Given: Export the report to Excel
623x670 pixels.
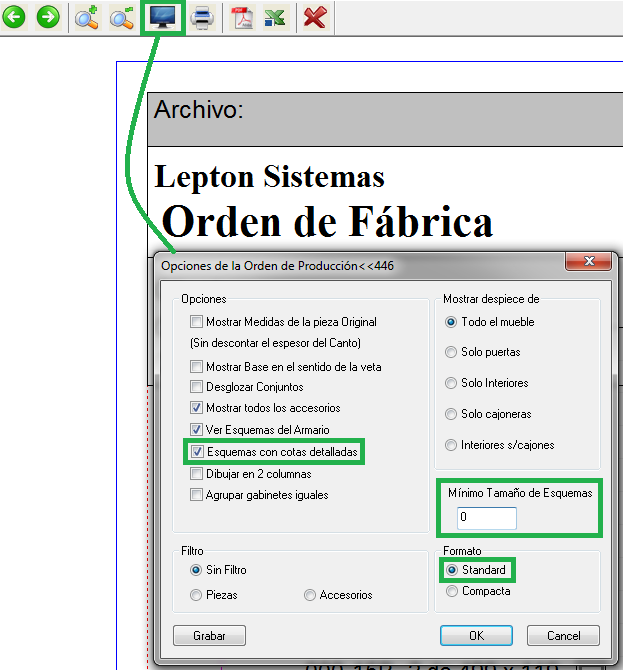Looking at the screenshot, I should [x=275, y=18].
